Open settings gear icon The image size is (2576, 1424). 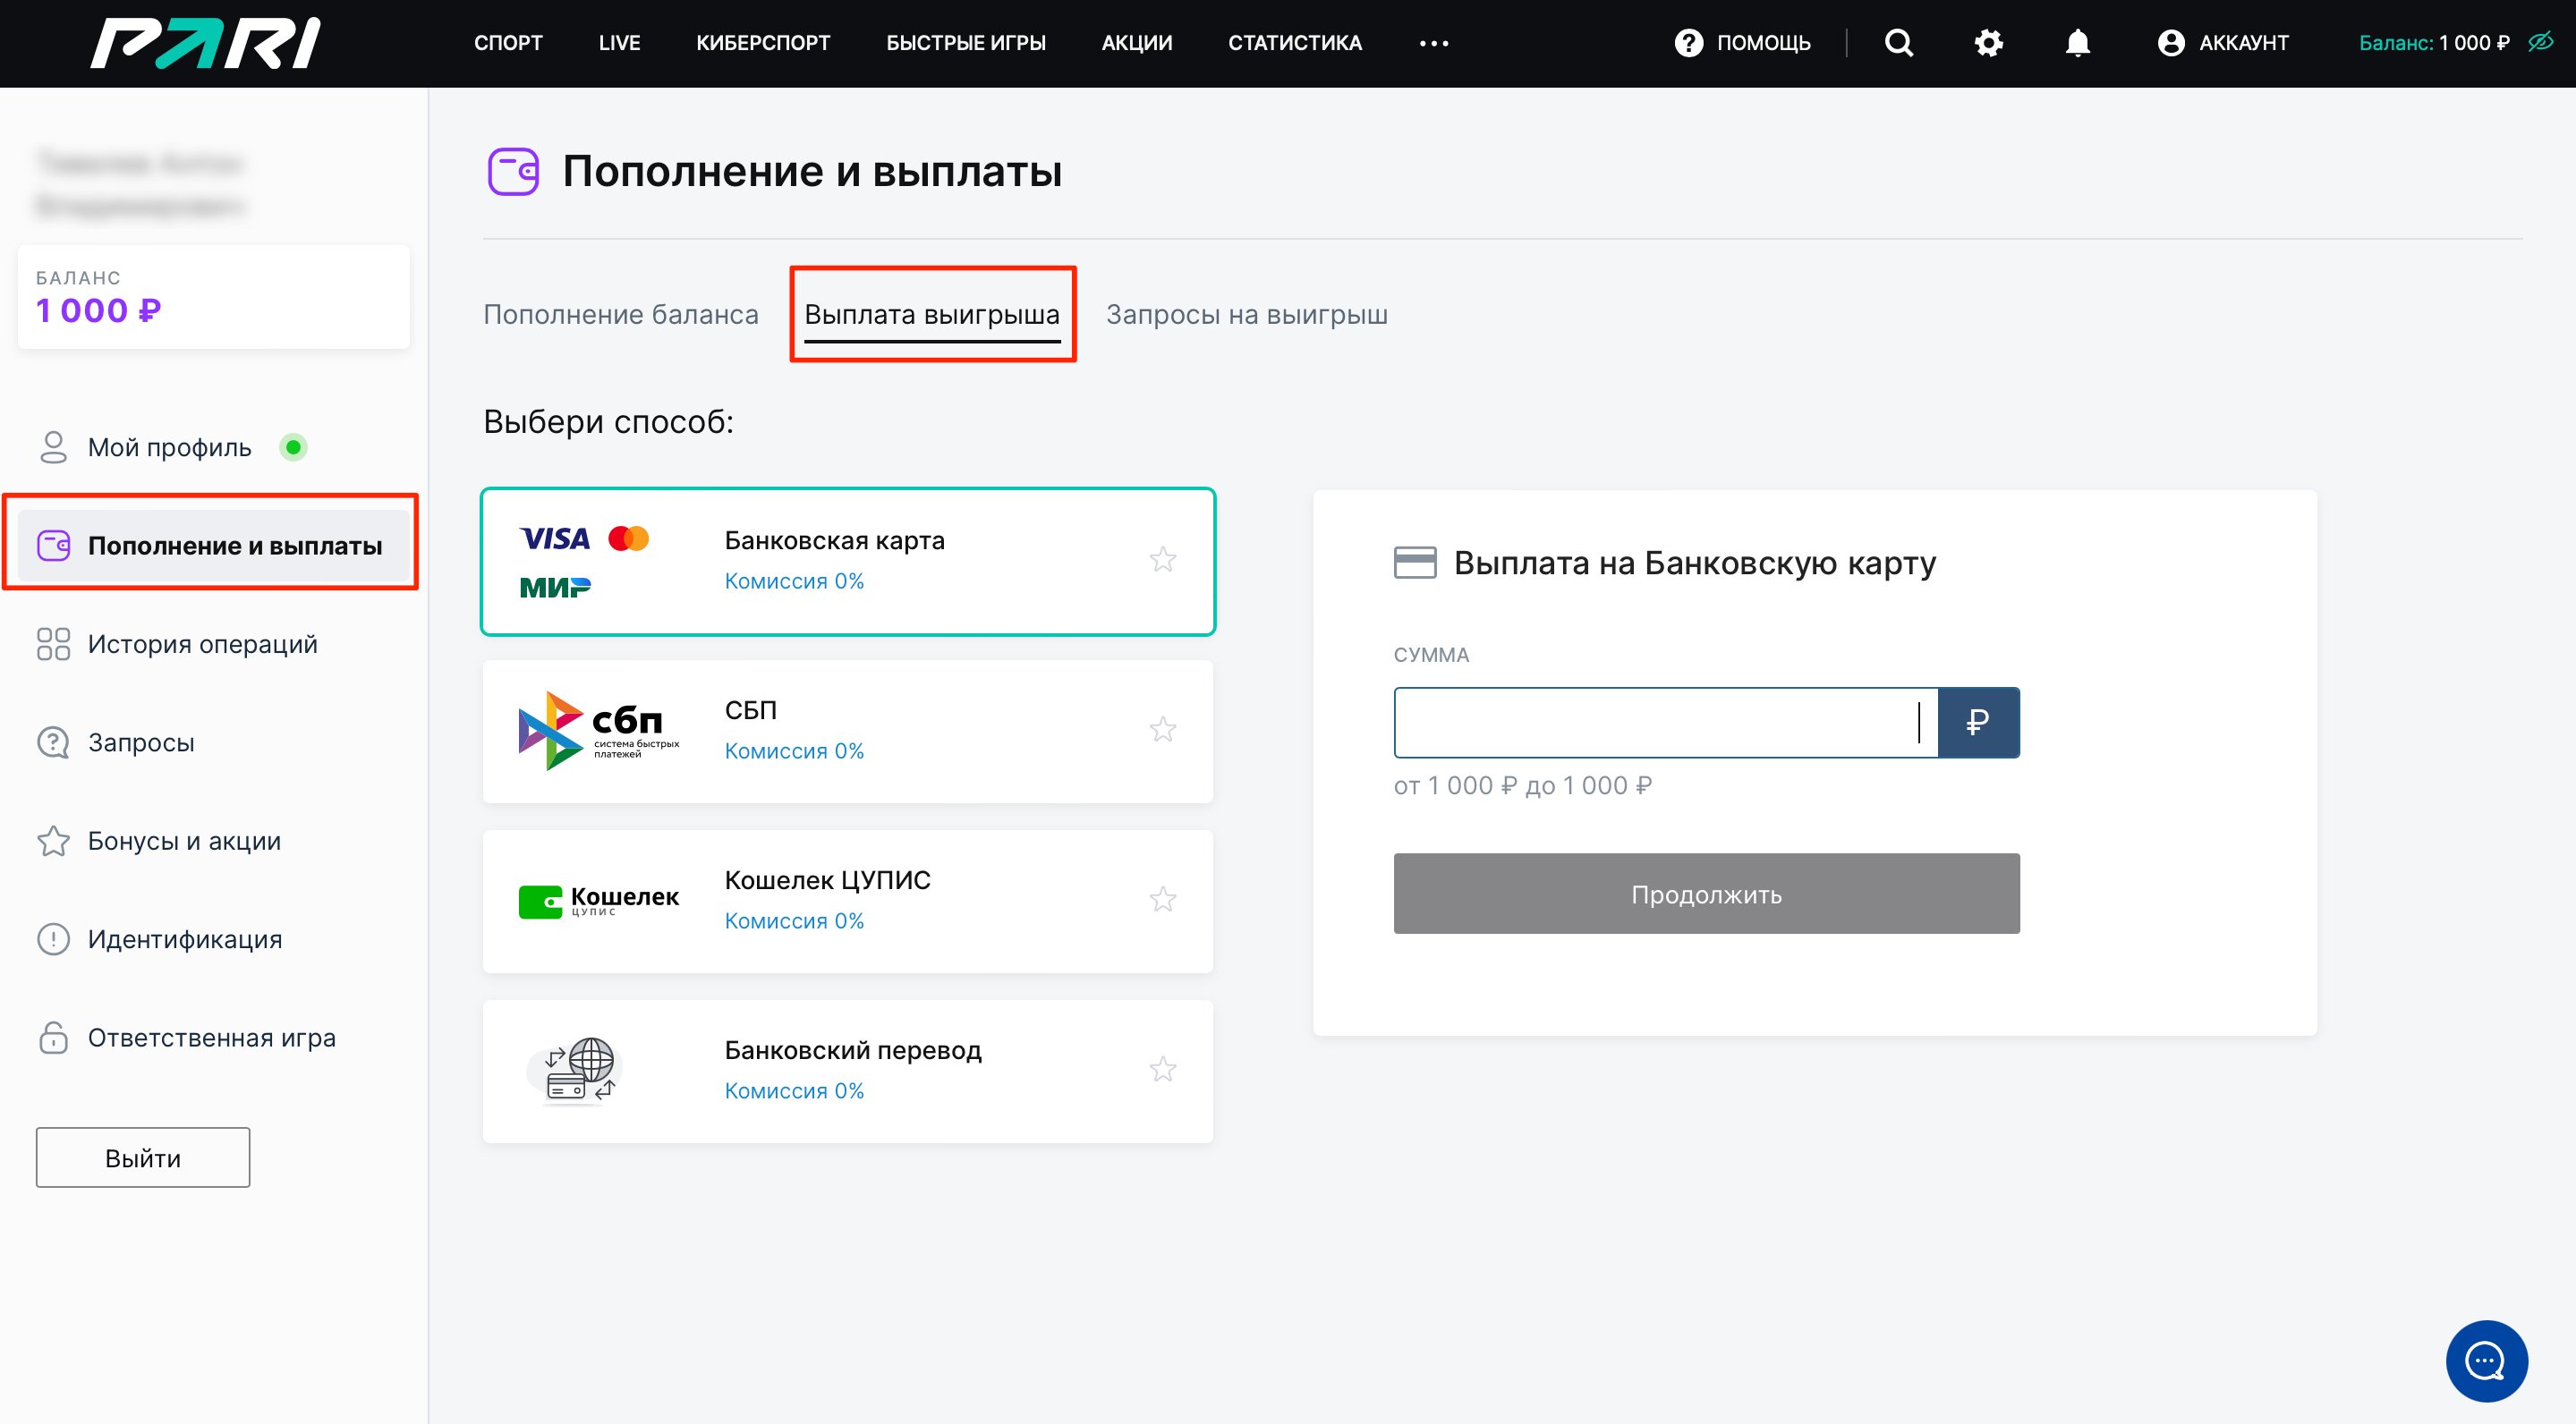pyautogui.click(x=1988, y=43)
